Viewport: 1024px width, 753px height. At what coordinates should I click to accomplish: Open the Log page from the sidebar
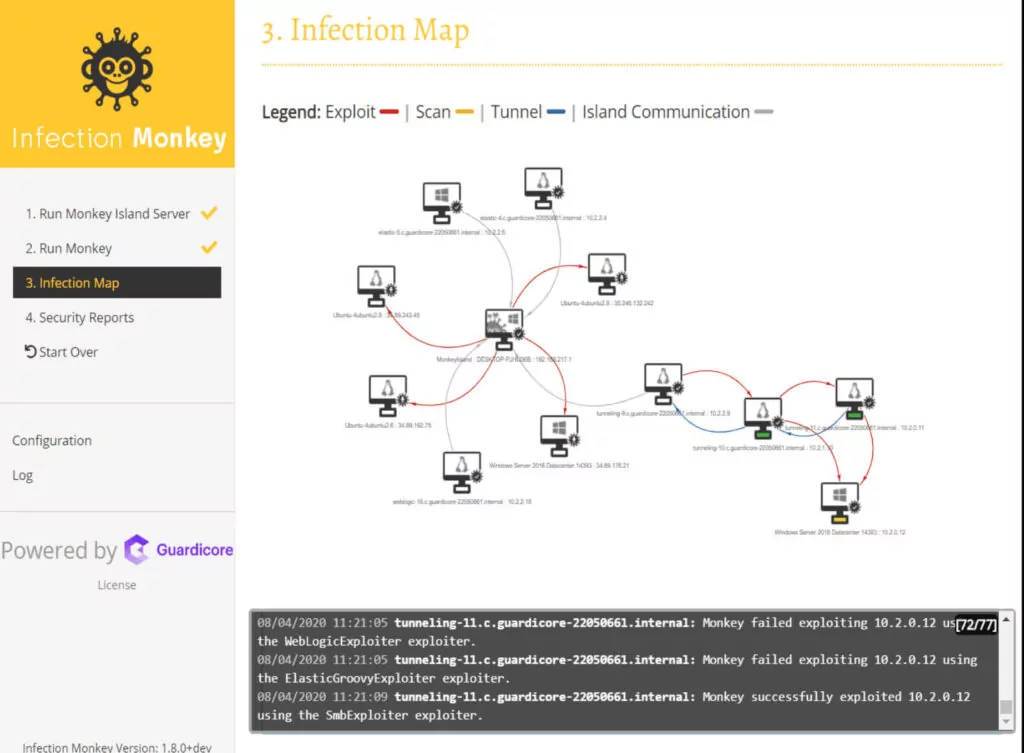(23, 475)
